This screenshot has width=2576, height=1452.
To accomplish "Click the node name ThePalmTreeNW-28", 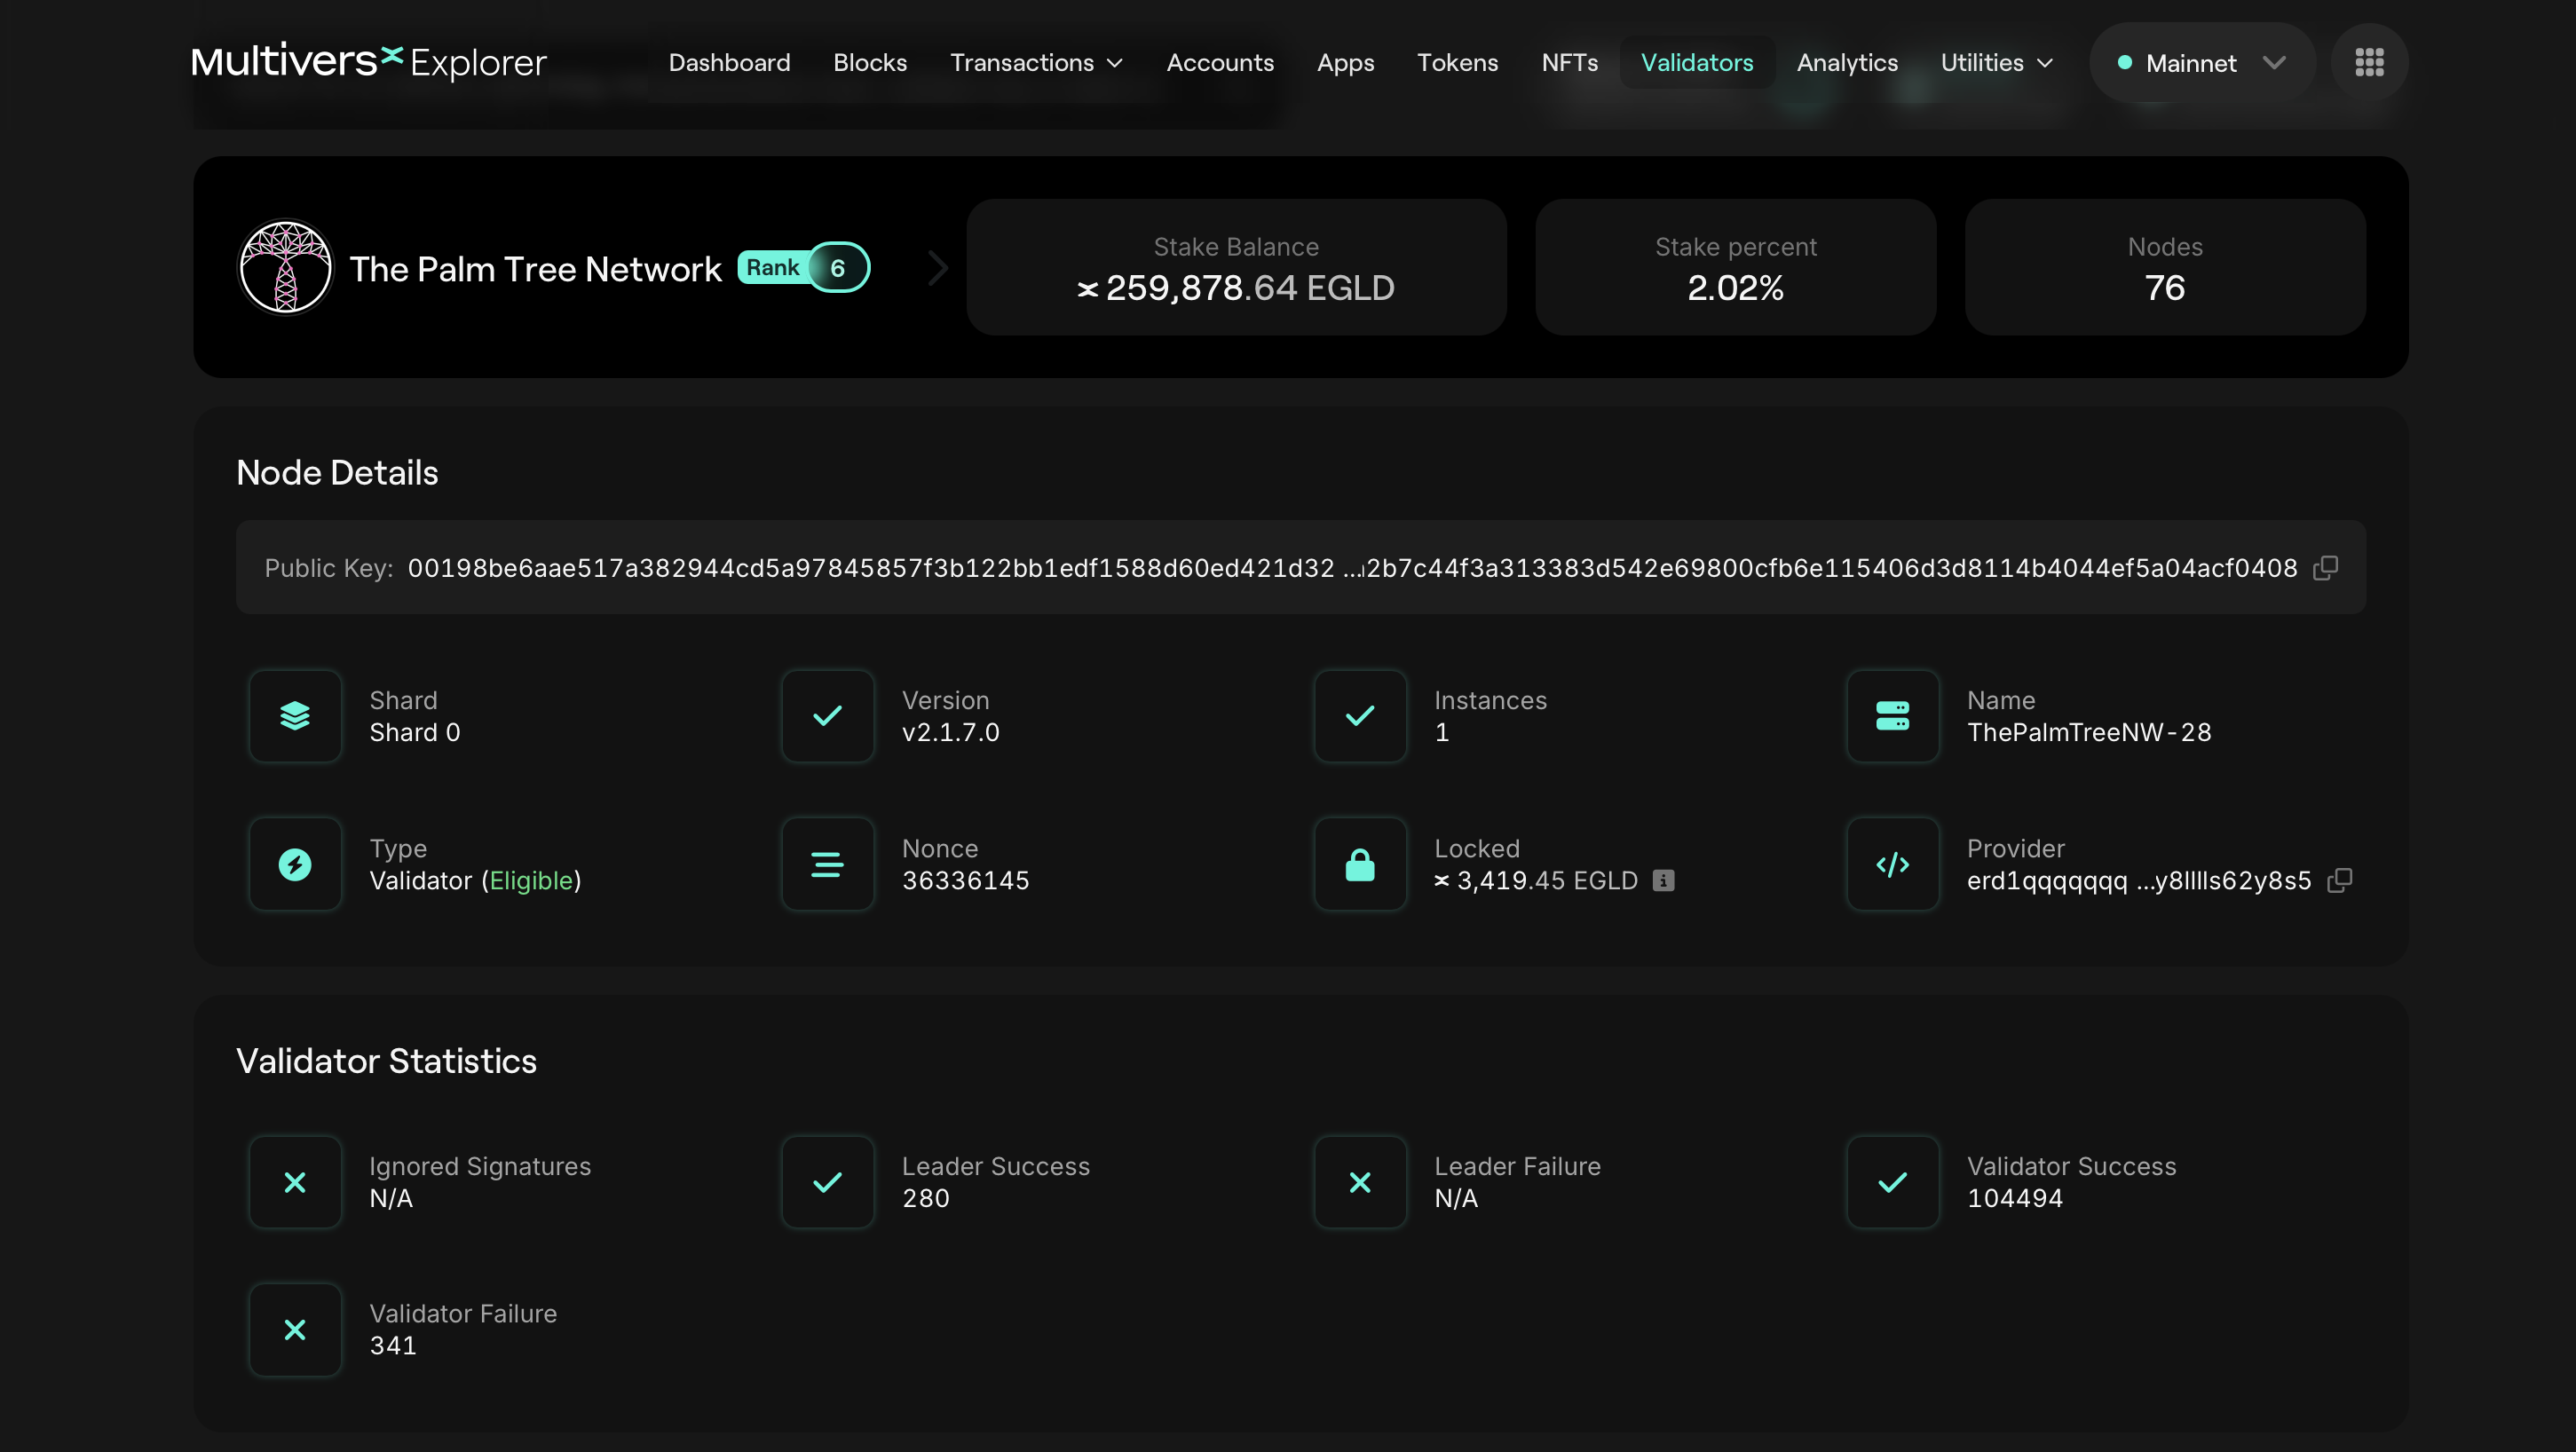I will (2089, 732).
